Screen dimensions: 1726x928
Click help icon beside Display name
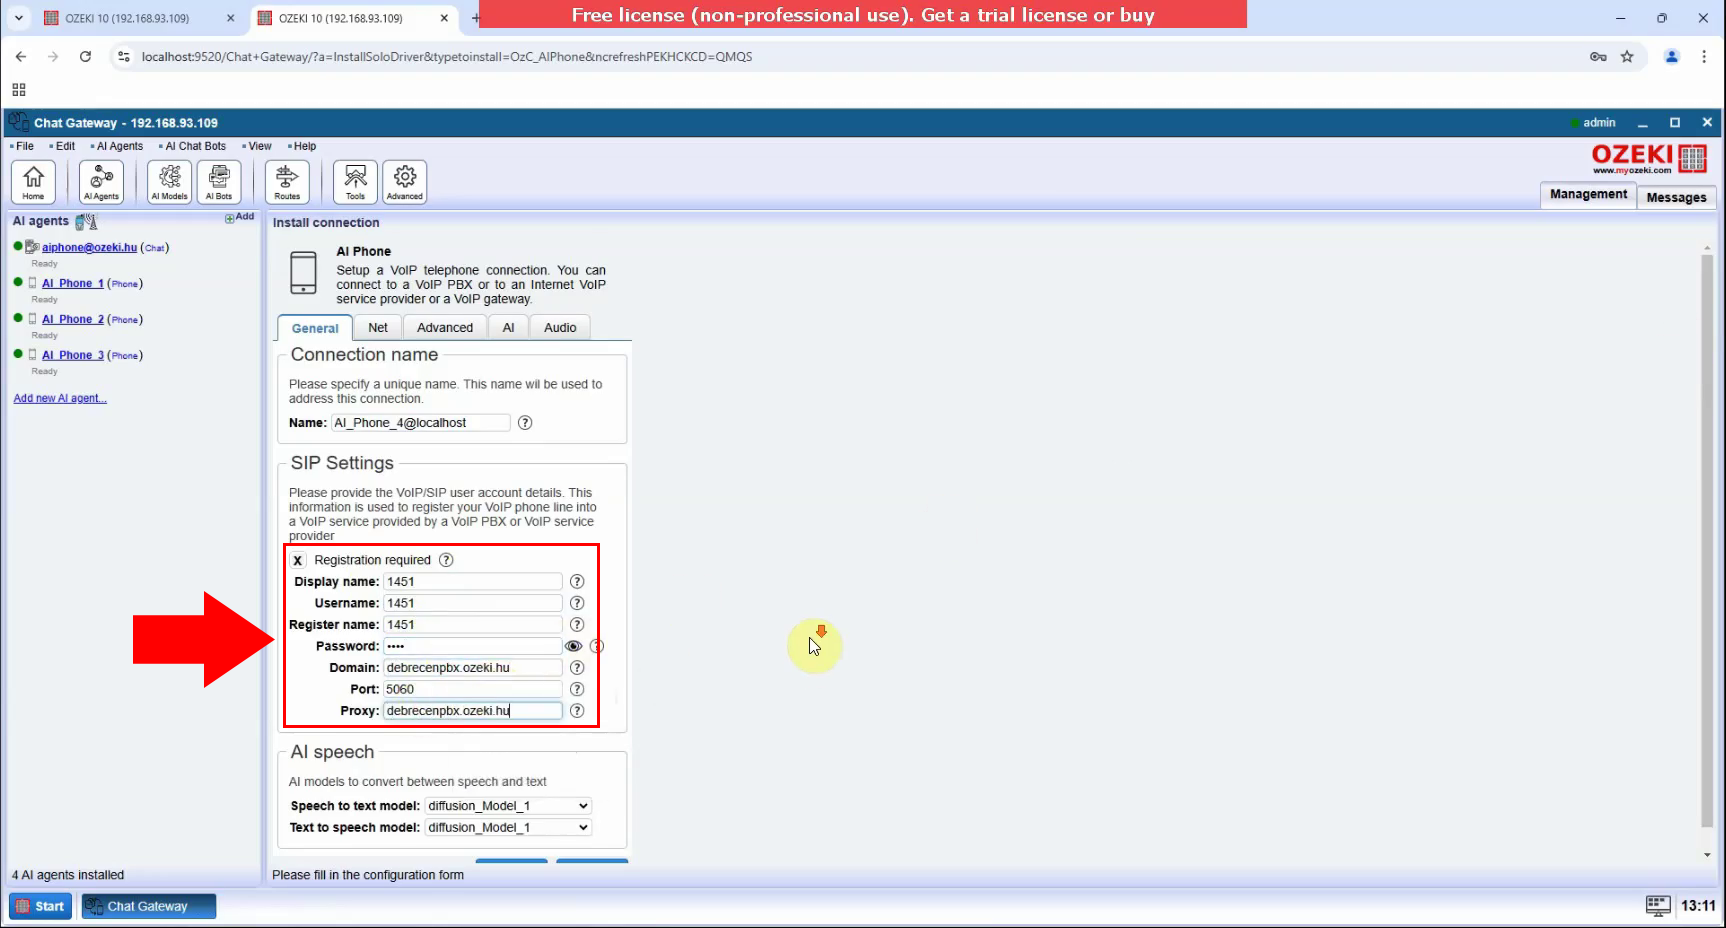577,582
